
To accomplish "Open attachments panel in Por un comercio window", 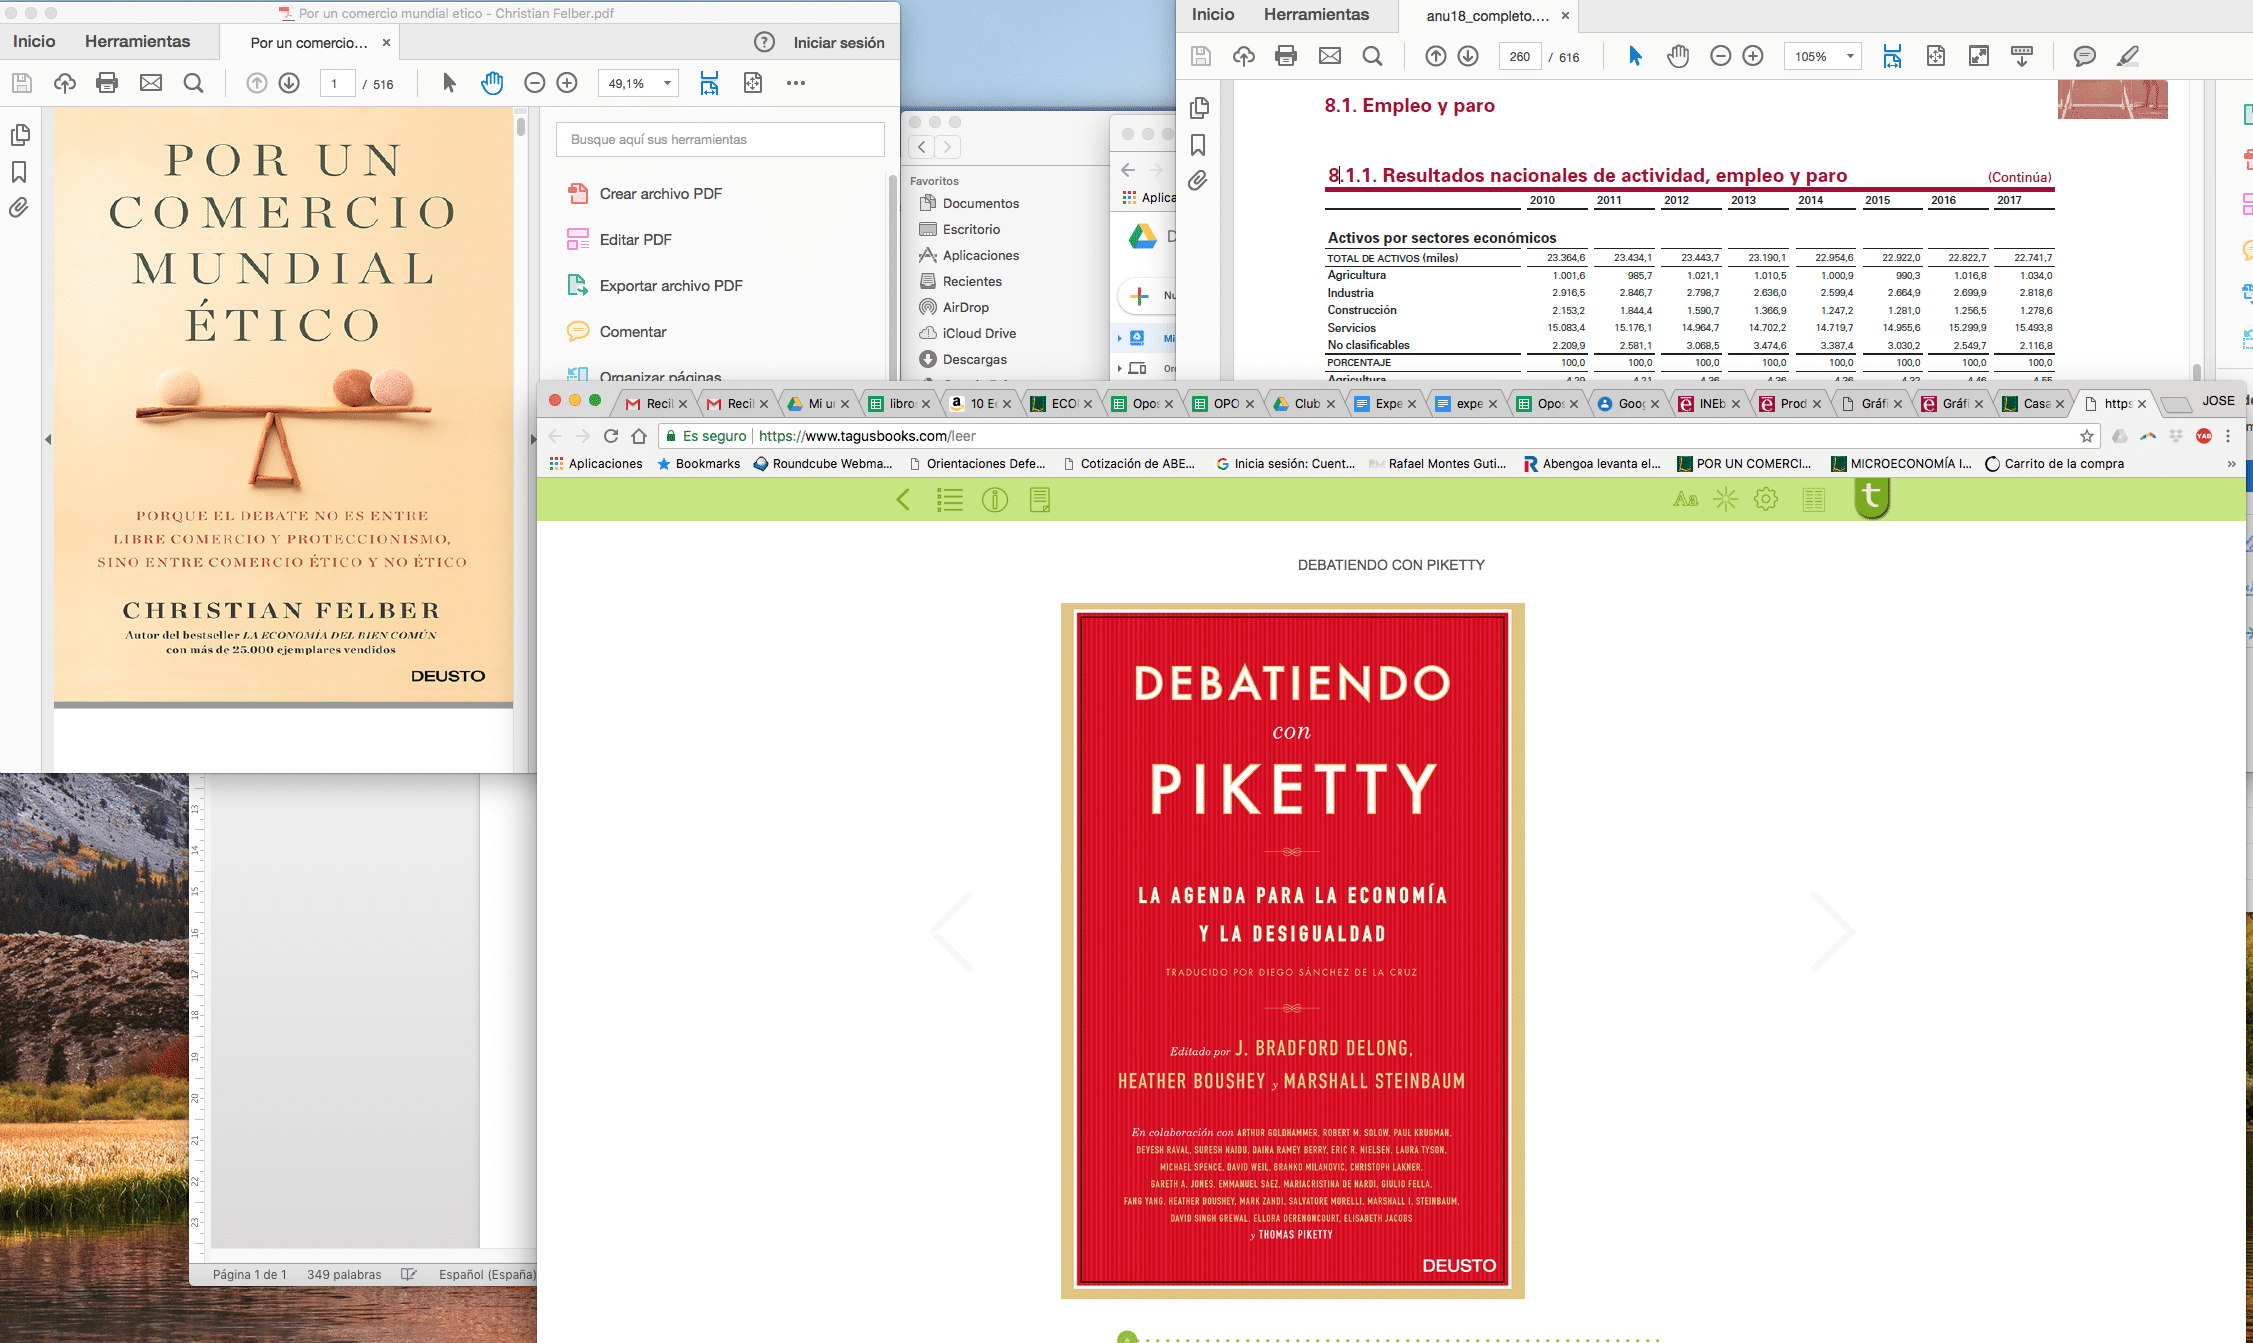I will pos(19,208).
